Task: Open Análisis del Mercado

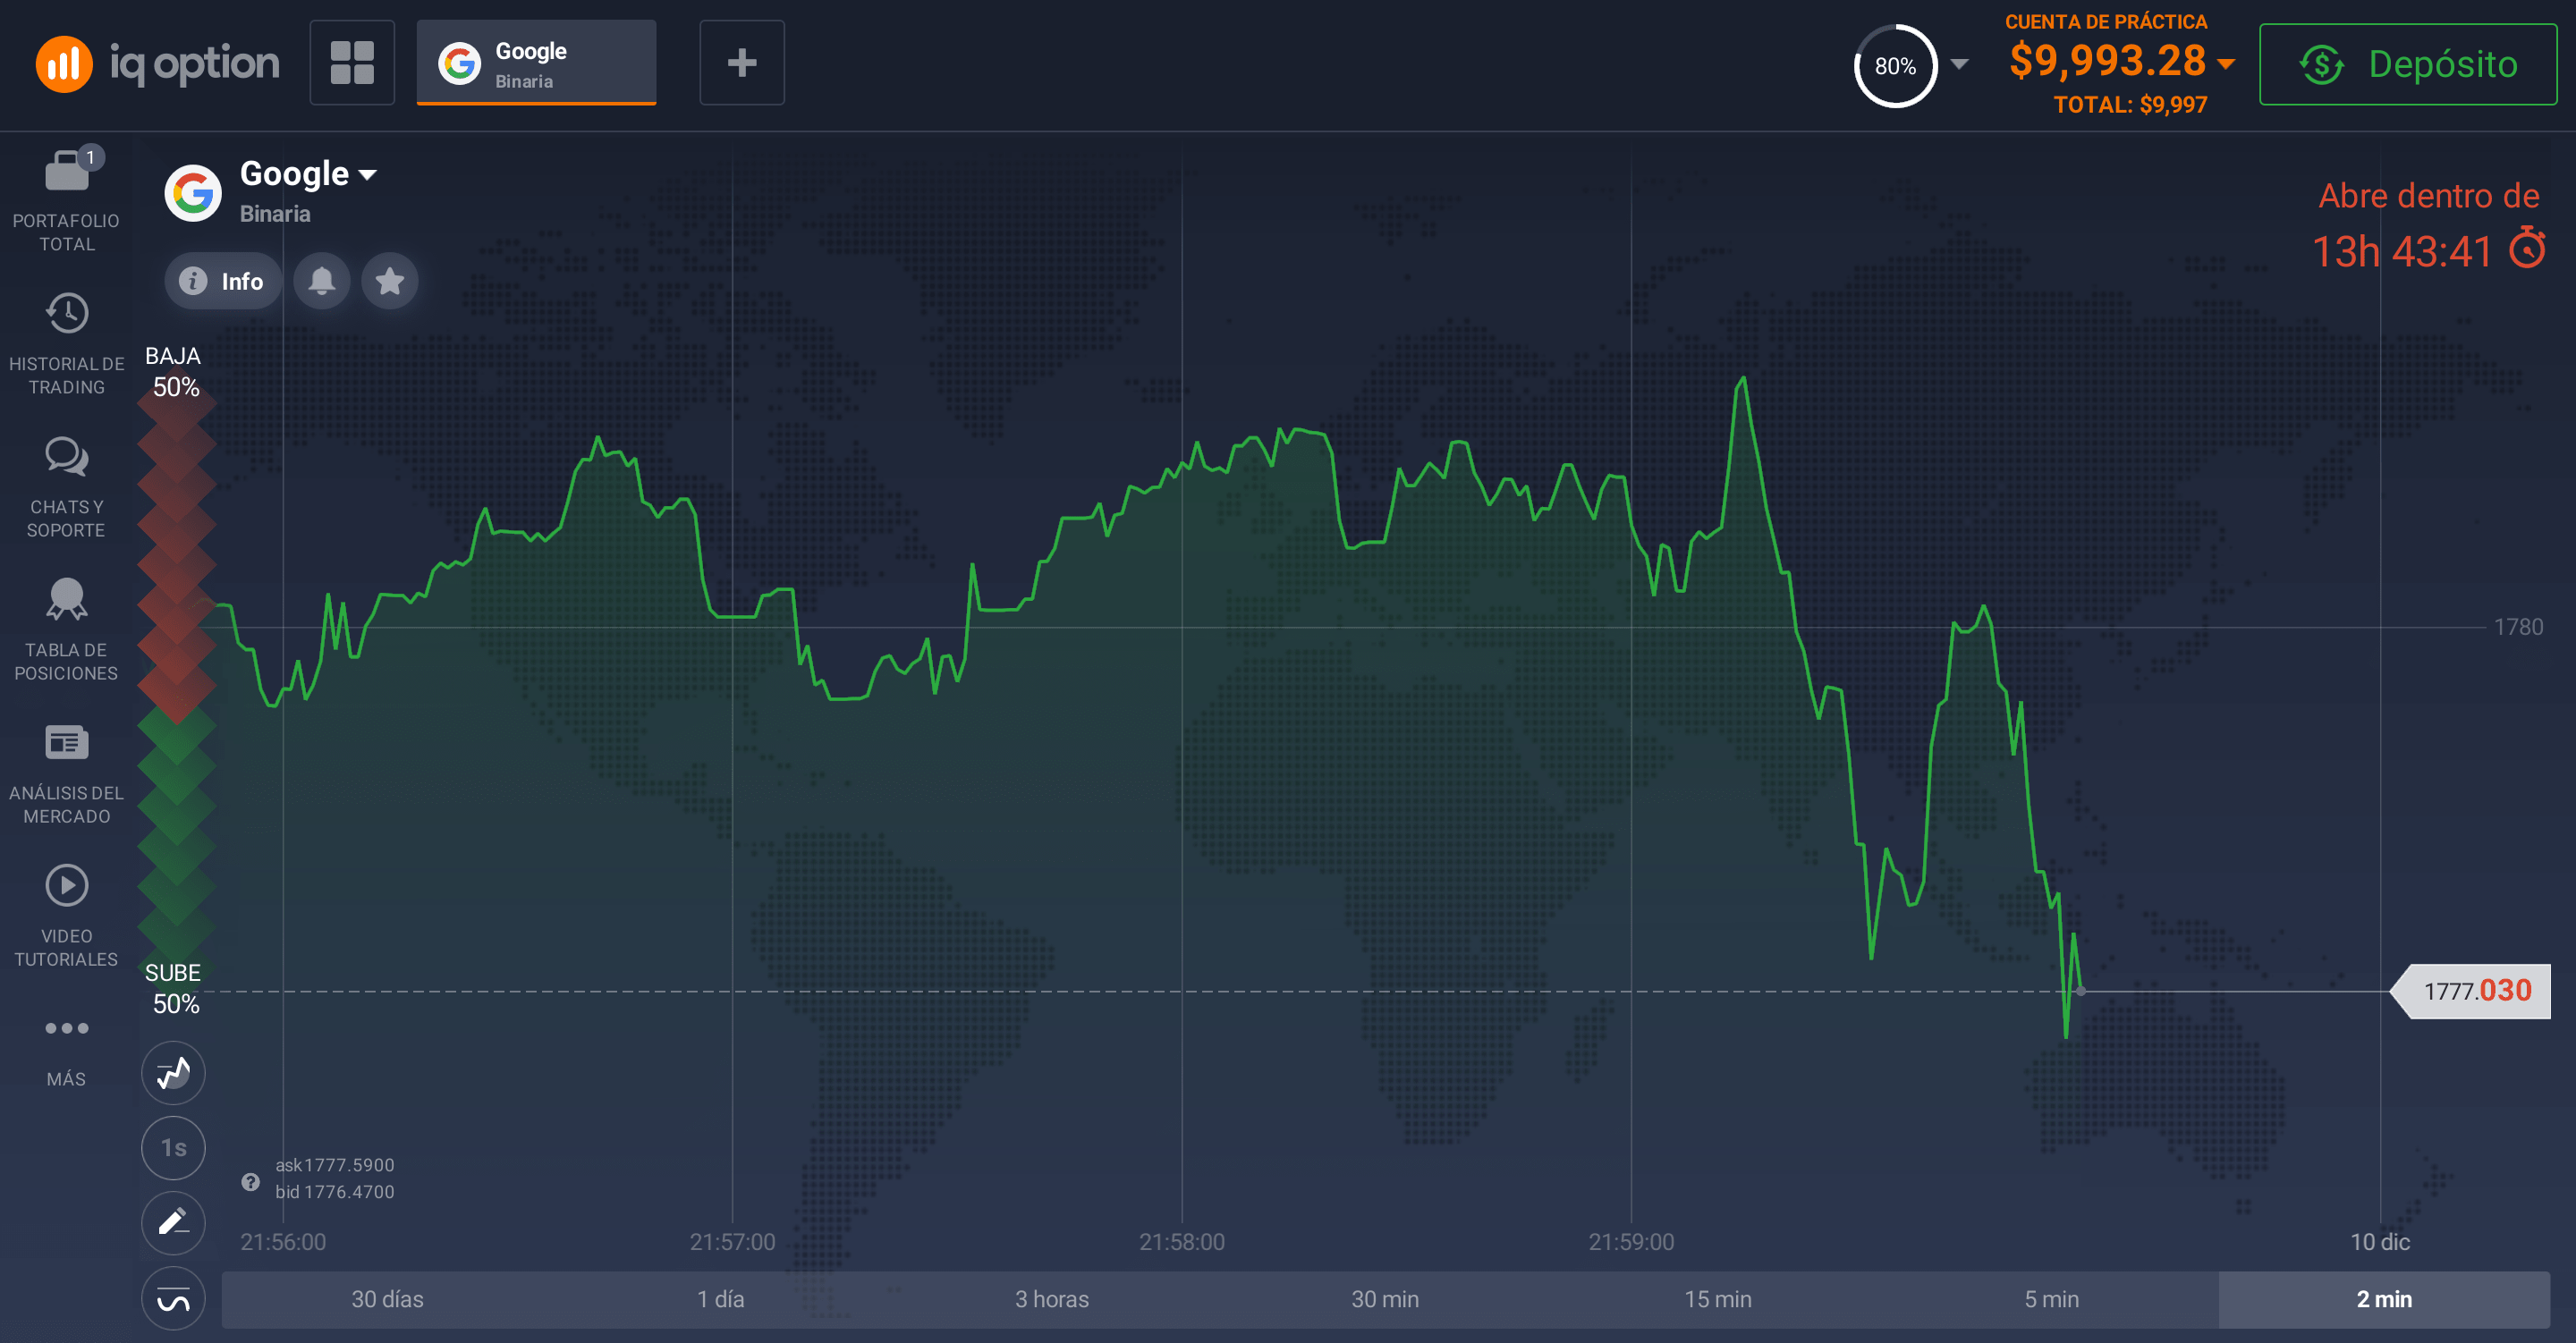Action: click(66, 773)
